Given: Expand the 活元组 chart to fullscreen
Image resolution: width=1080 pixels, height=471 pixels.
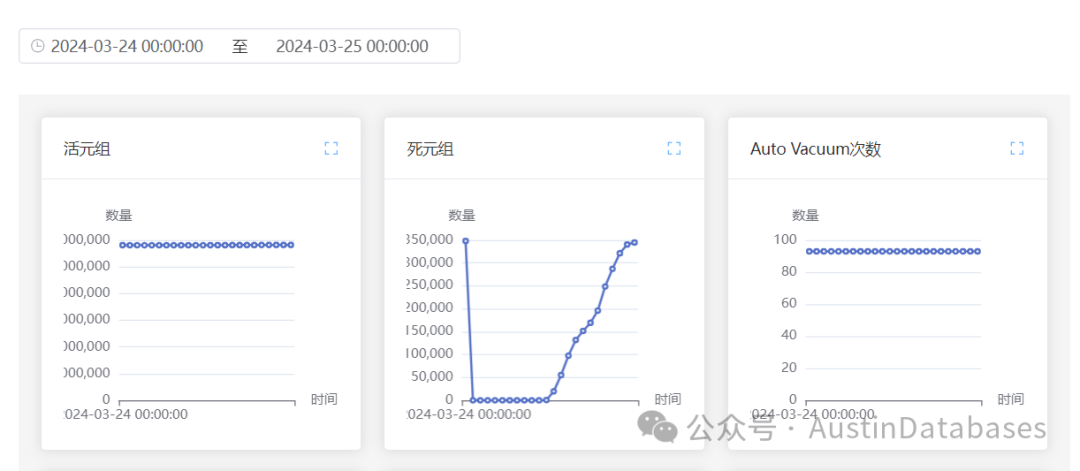Looking at the screenshot, I should pos(331,148).
